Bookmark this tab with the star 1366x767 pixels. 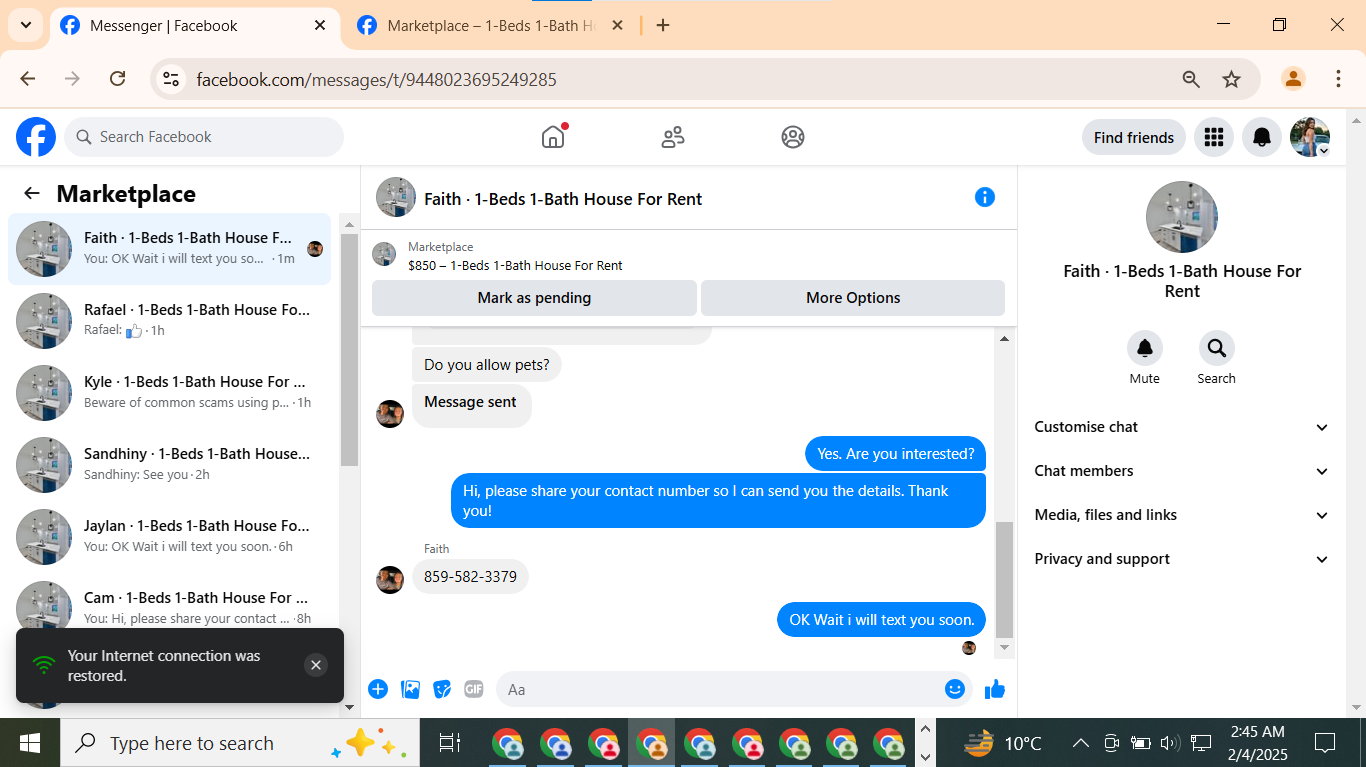click(x=1232, y=79)
